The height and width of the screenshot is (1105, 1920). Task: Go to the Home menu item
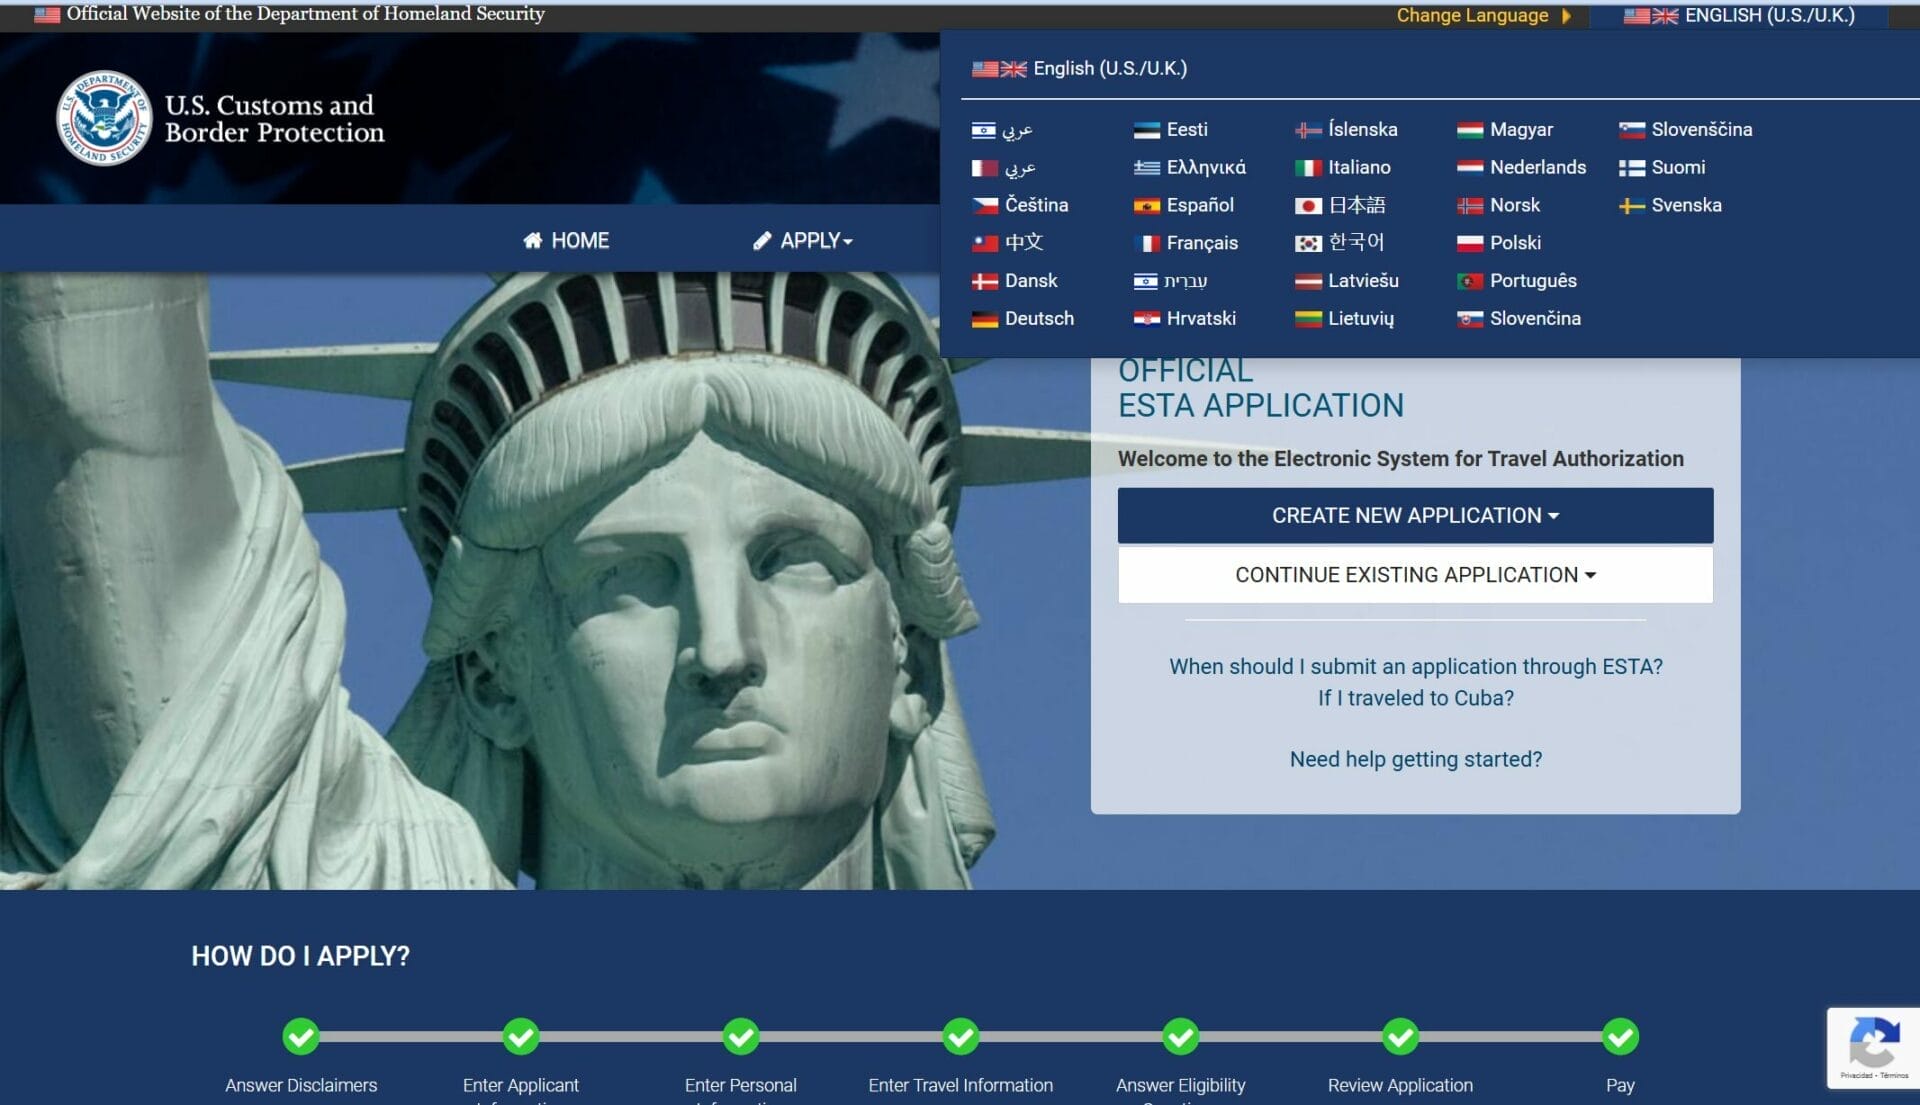[566, 241]
